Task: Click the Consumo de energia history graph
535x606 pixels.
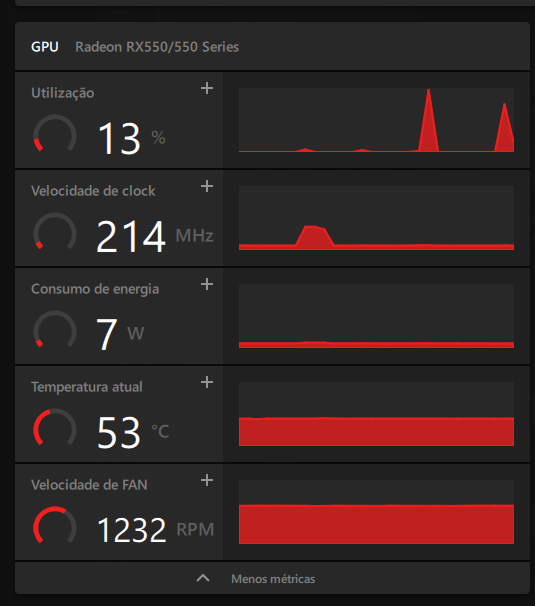Action: [376, 316]
